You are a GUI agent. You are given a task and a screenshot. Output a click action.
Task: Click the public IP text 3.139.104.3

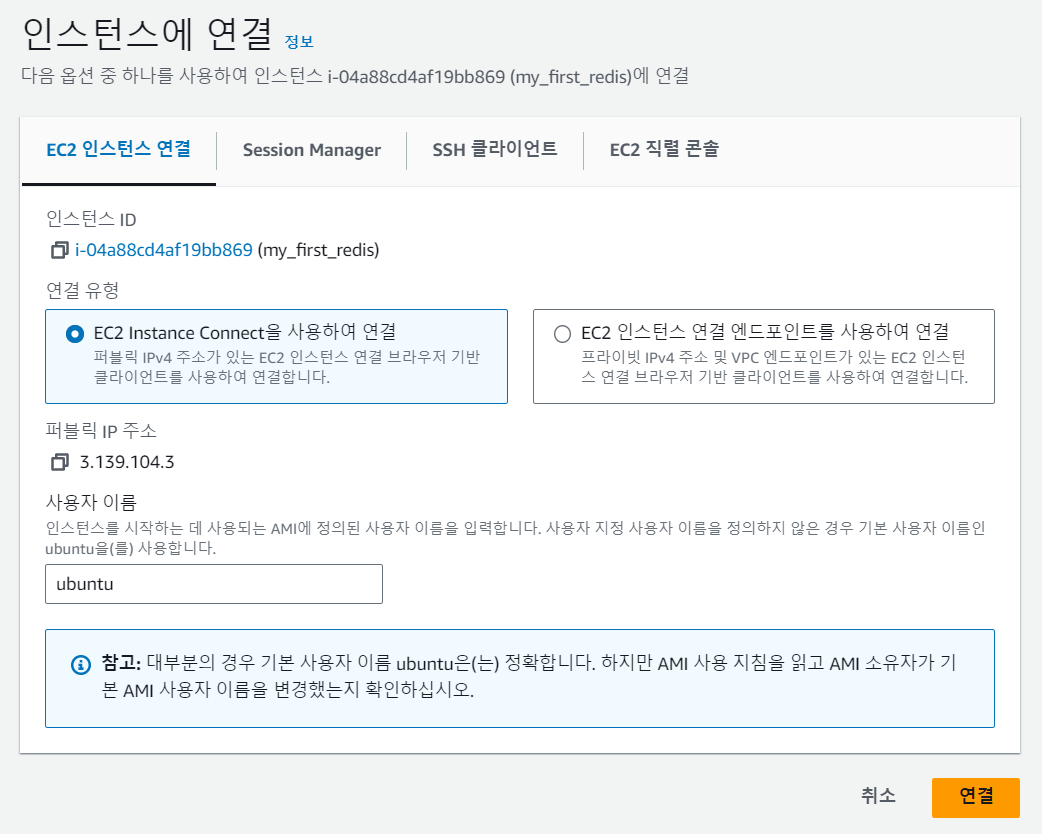coord(127,462)
